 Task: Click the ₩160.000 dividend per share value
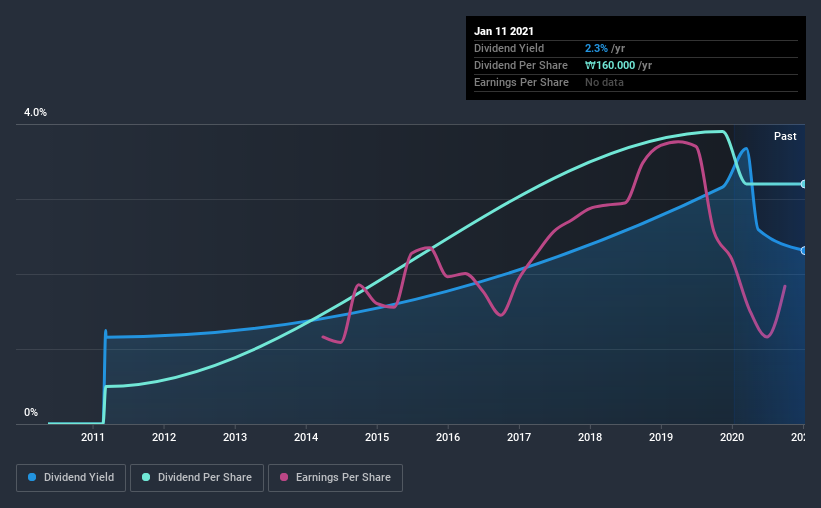tap(610, 65)
